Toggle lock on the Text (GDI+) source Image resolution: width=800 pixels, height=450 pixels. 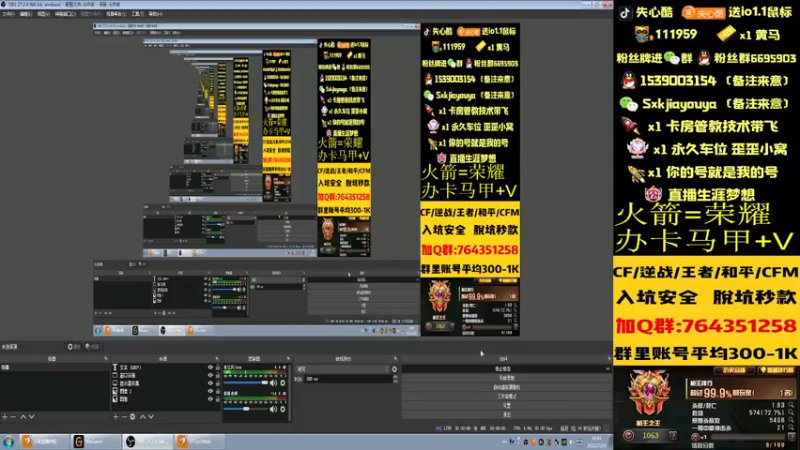[x=218, y=367]
